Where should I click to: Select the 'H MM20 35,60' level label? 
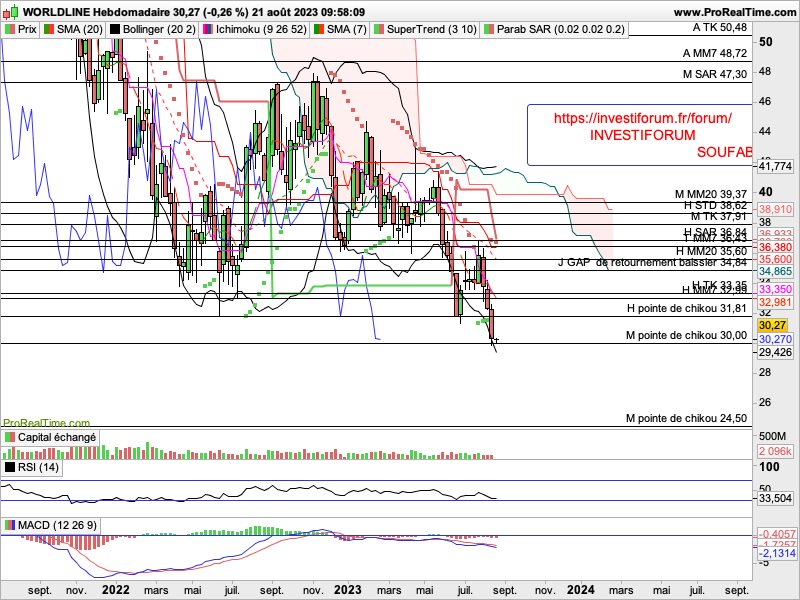(711, 252)
